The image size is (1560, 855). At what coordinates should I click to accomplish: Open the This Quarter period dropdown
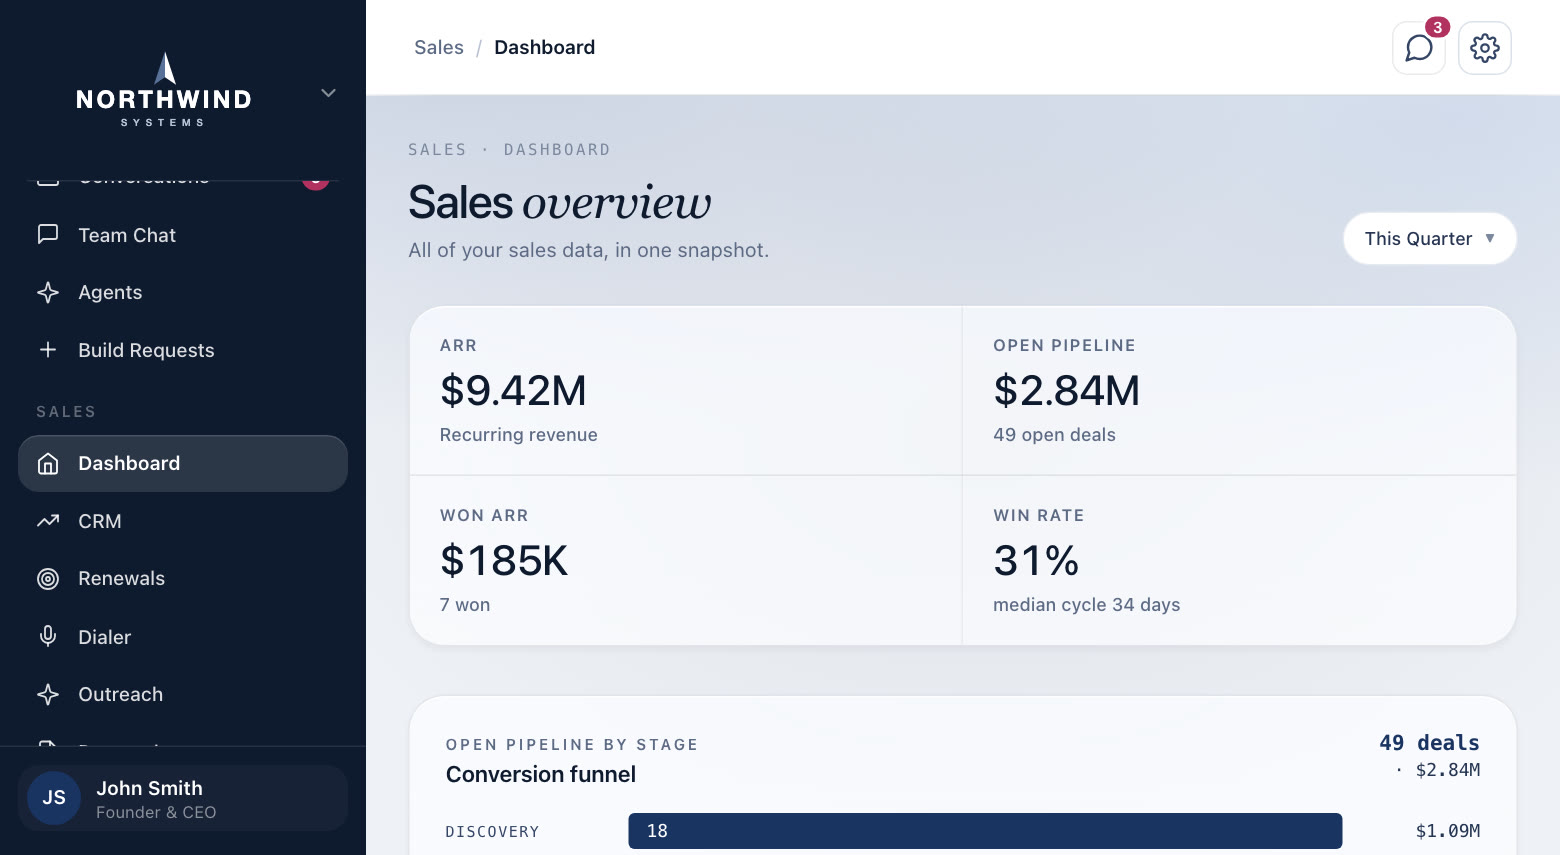[1430, 238]
